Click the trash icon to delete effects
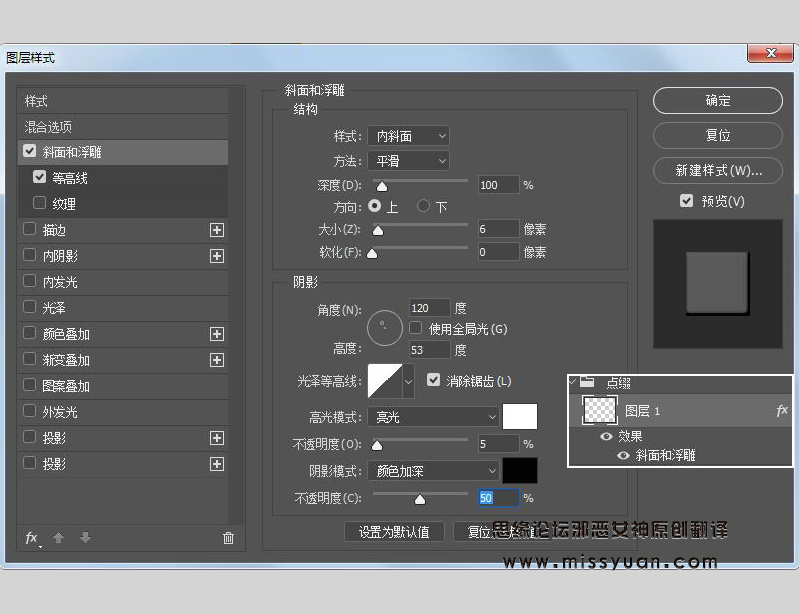Image resolution: width=800 pixels, height=614 pixels. pos(228,538)
